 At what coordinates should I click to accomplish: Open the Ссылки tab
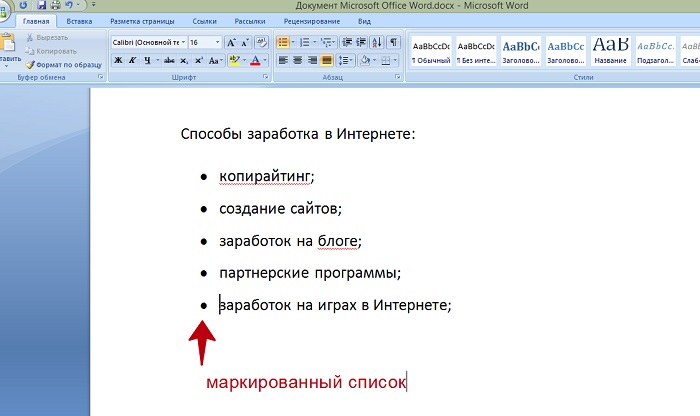[x=204, y=21]
